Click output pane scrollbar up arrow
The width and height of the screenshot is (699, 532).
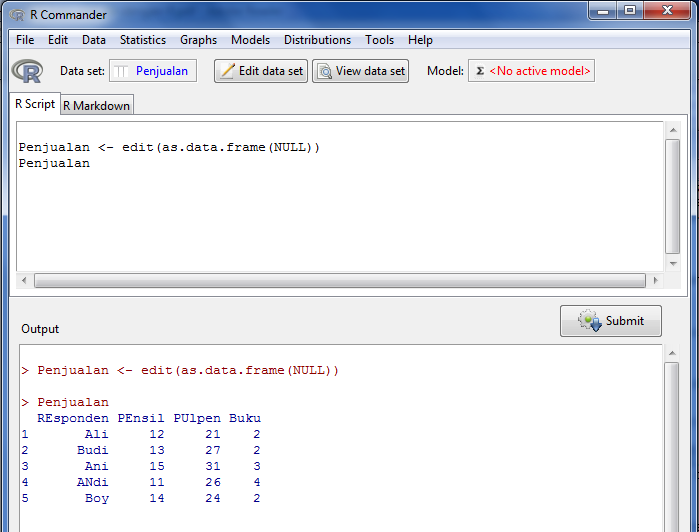click(x=673, y=353)
